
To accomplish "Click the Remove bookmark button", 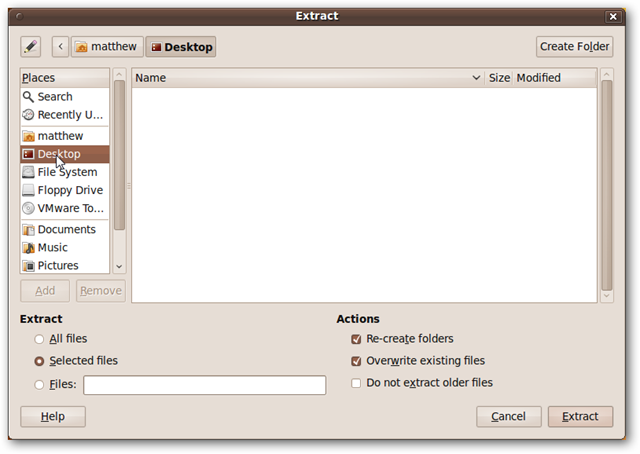I will coord(101,291).
